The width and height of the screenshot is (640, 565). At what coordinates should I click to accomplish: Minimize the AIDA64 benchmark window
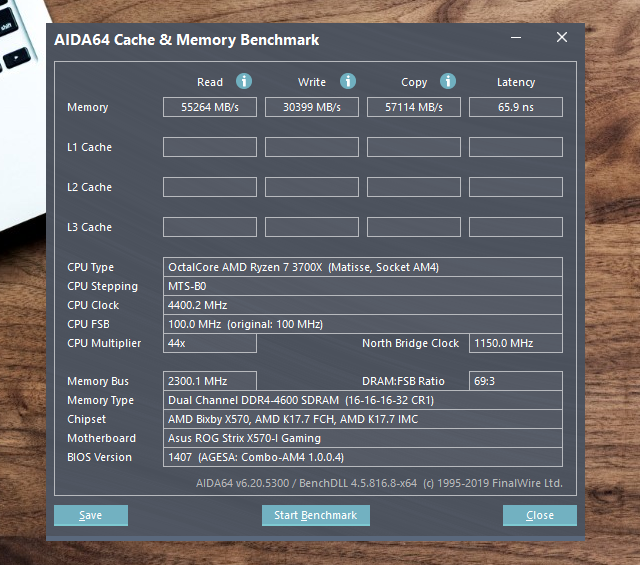coord(516,38)
